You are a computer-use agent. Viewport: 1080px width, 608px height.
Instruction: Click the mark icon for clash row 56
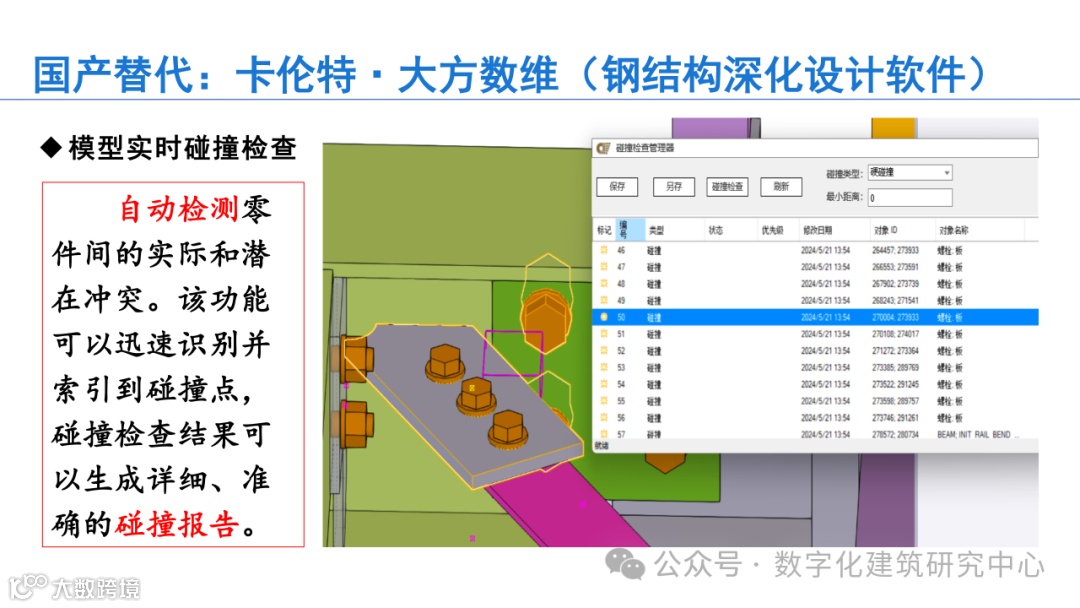click(x=604, y=418)
